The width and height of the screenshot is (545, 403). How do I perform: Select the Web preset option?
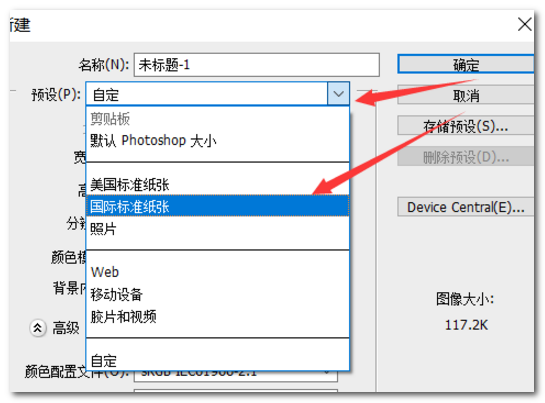click(x=218, y=272)
